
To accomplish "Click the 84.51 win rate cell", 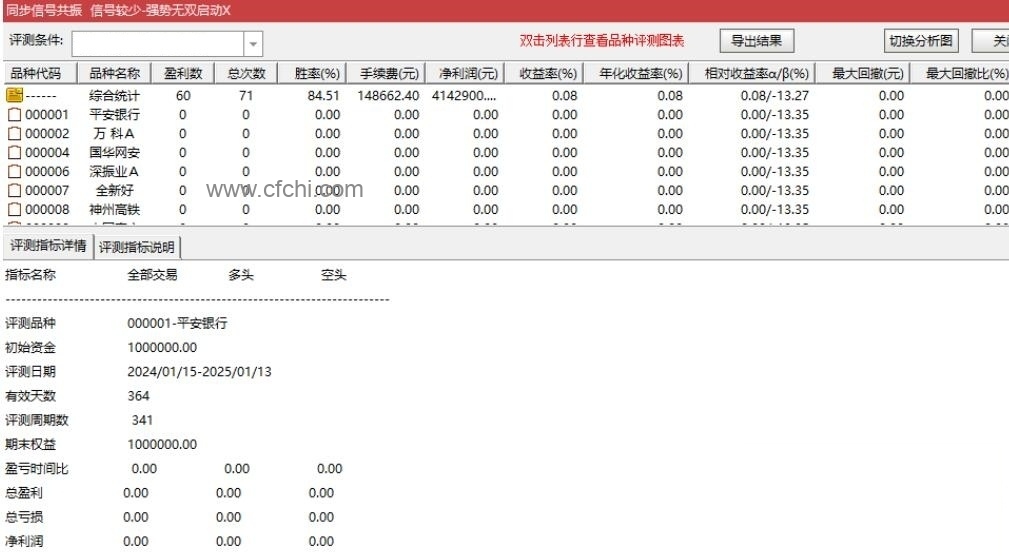I will (324, 96).
